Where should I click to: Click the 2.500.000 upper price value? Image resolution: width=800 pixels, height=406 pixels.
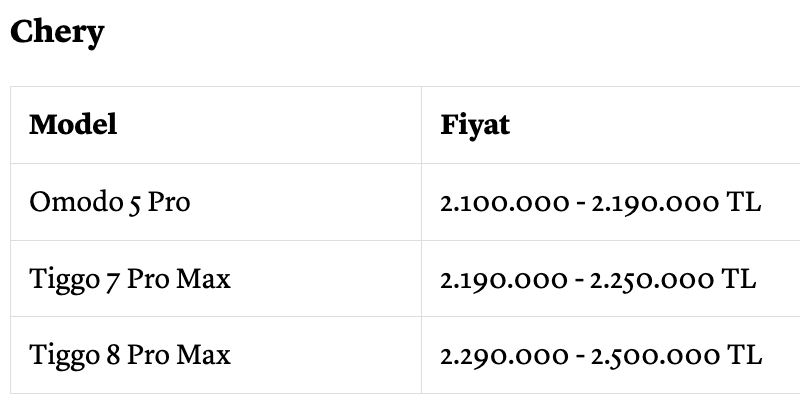point(656,357)
